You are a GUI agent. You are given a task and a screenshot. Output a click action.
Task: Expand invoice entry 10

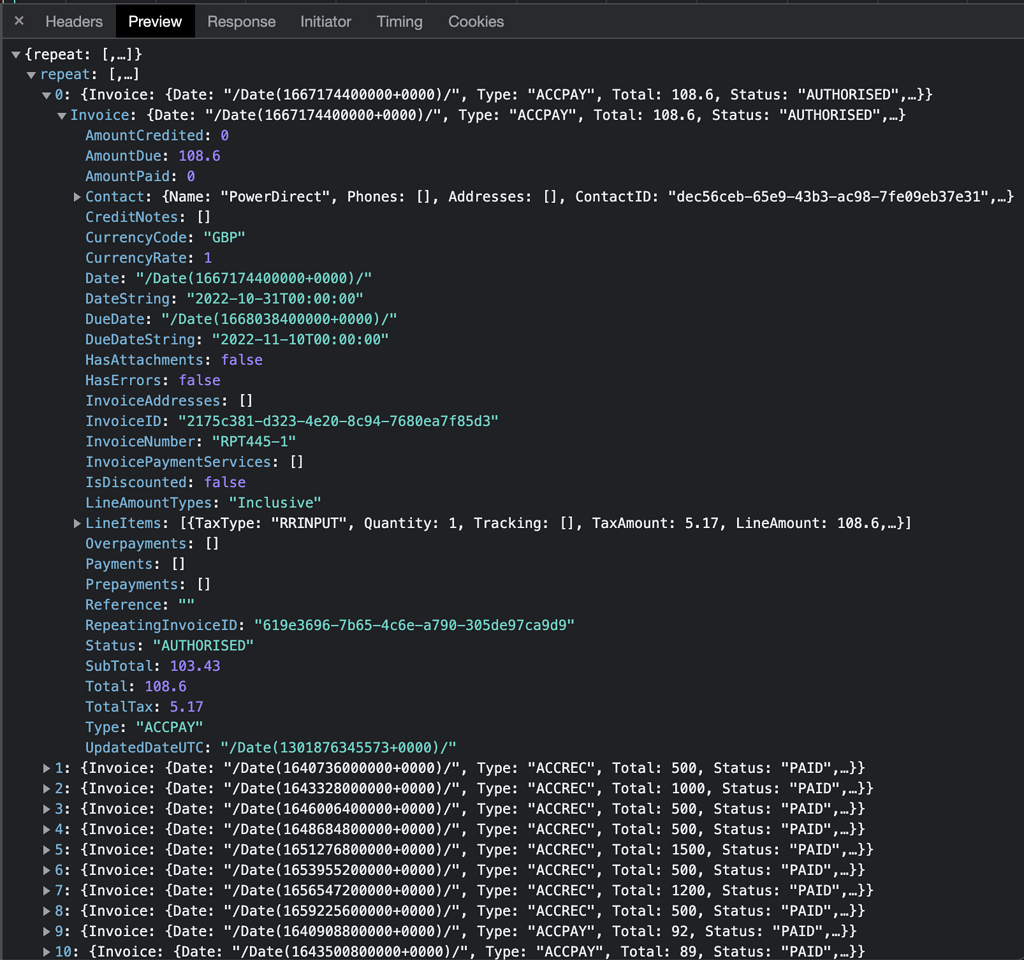click(x=46, y=951)
